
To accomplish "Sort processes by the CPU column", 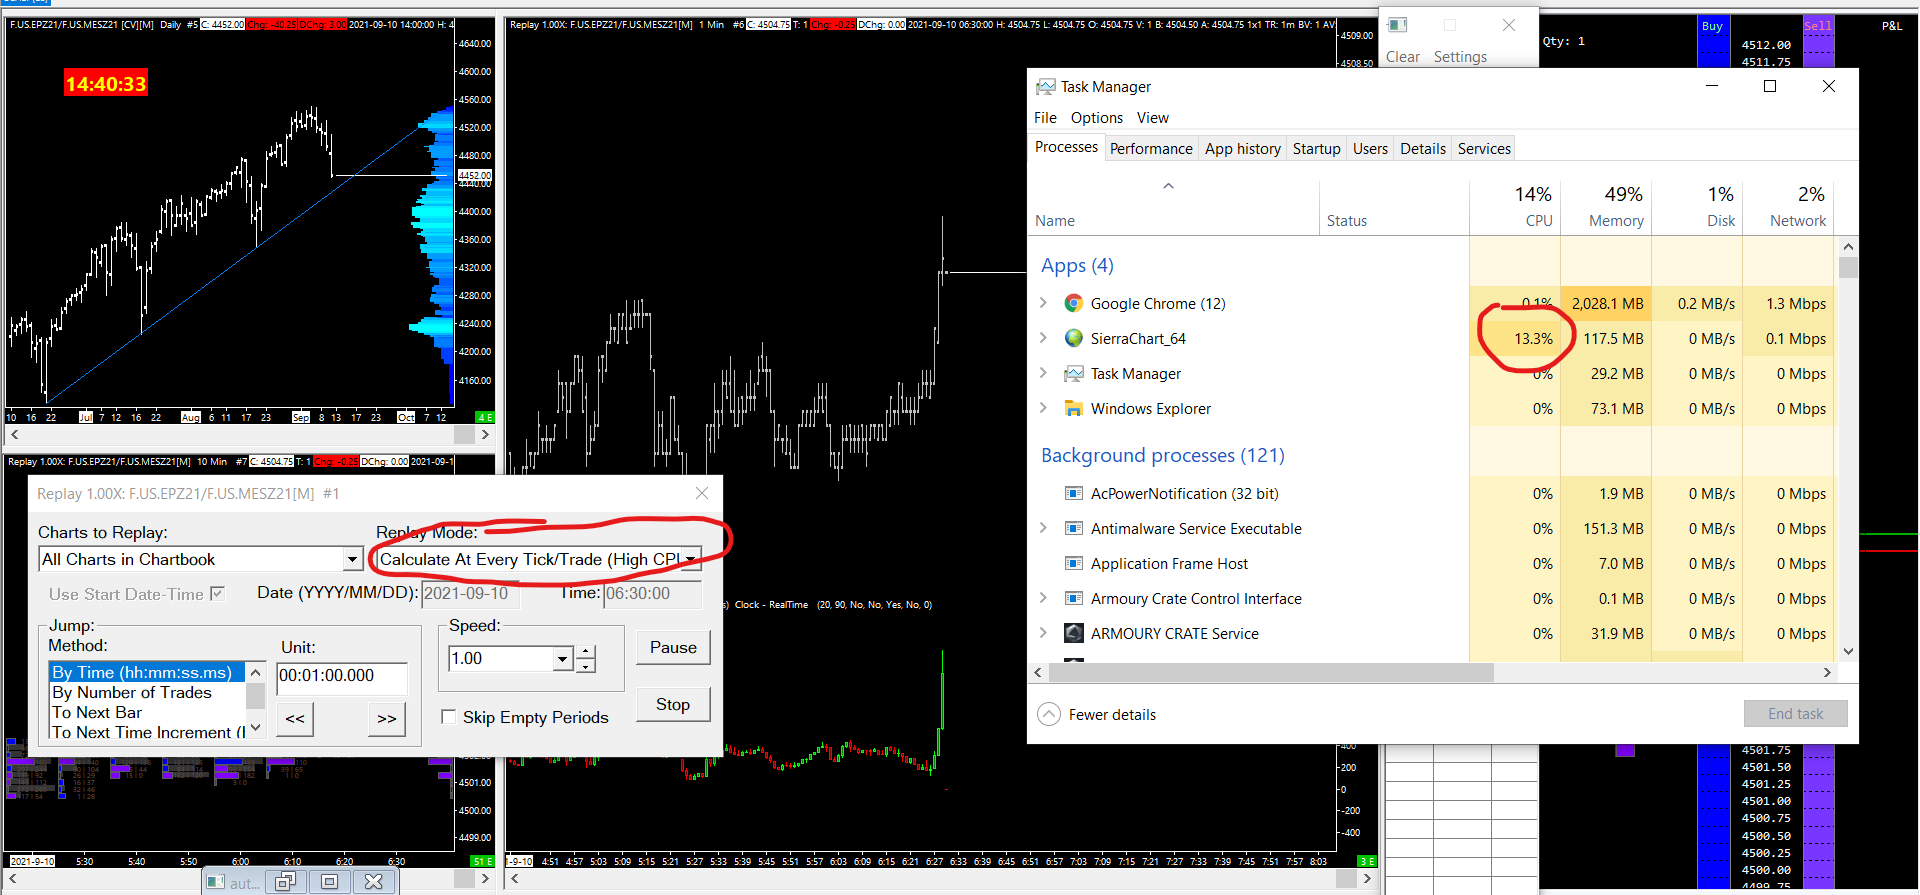I will [x=1515, y=206].
